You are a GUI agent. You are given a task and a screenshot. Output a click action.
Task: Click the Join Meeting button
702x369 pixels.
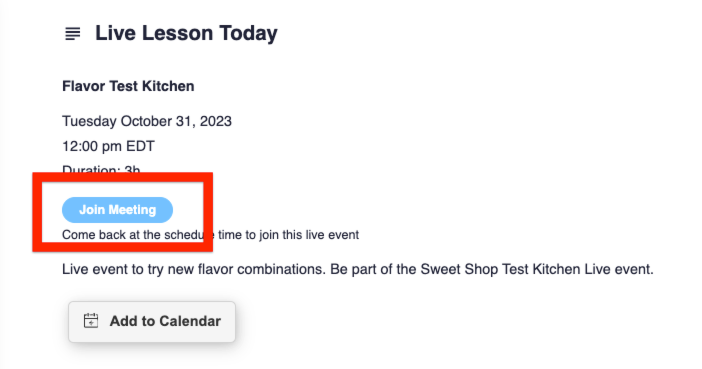click(117, 210)
